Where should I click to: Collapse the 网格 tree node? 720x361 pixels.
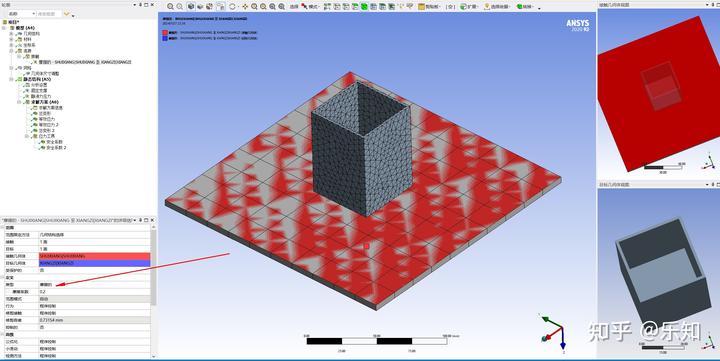[x=11, y=68]
